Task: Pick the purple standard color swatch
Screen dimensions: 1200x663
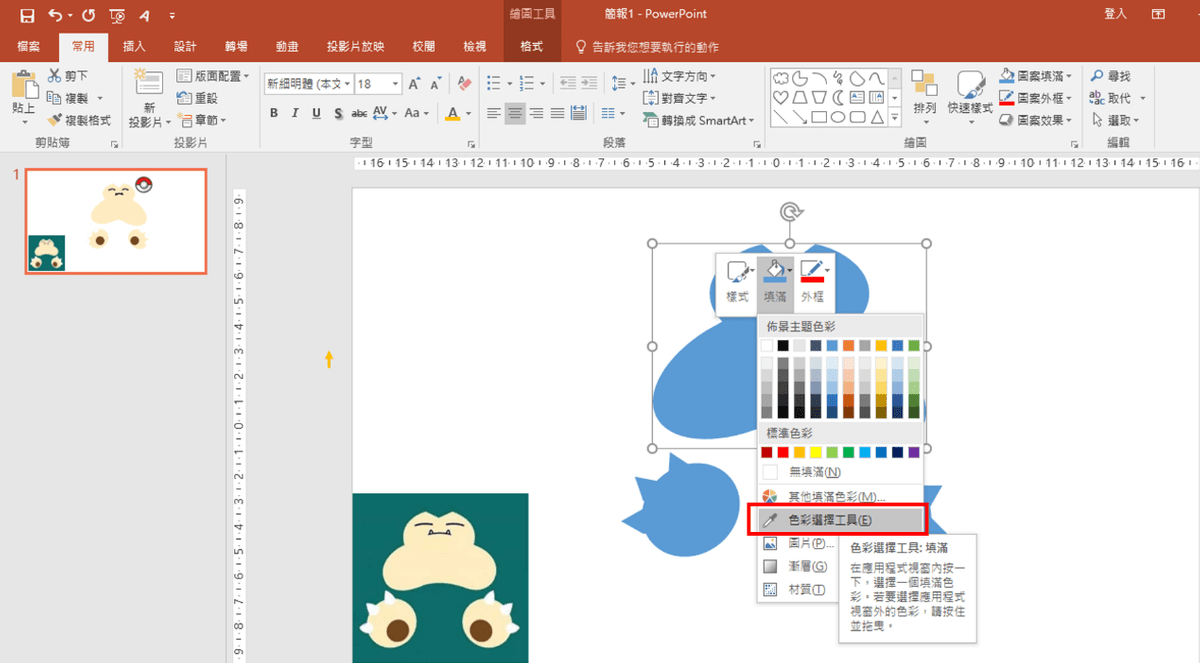Action: click(x=913, y=452)
